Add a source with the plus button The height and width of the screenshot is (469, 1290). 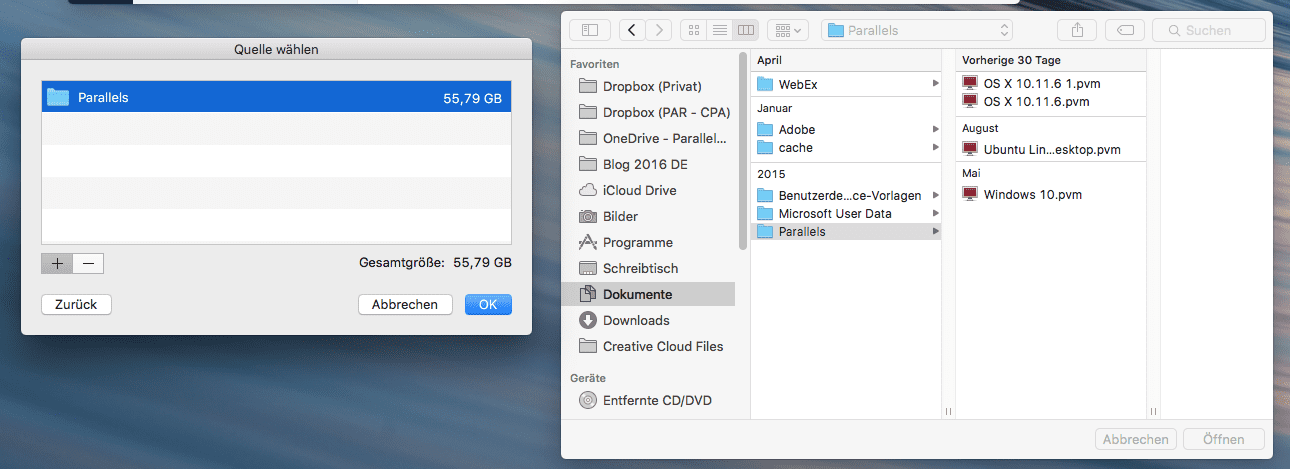pyautogui.click(x=57, y=263)
